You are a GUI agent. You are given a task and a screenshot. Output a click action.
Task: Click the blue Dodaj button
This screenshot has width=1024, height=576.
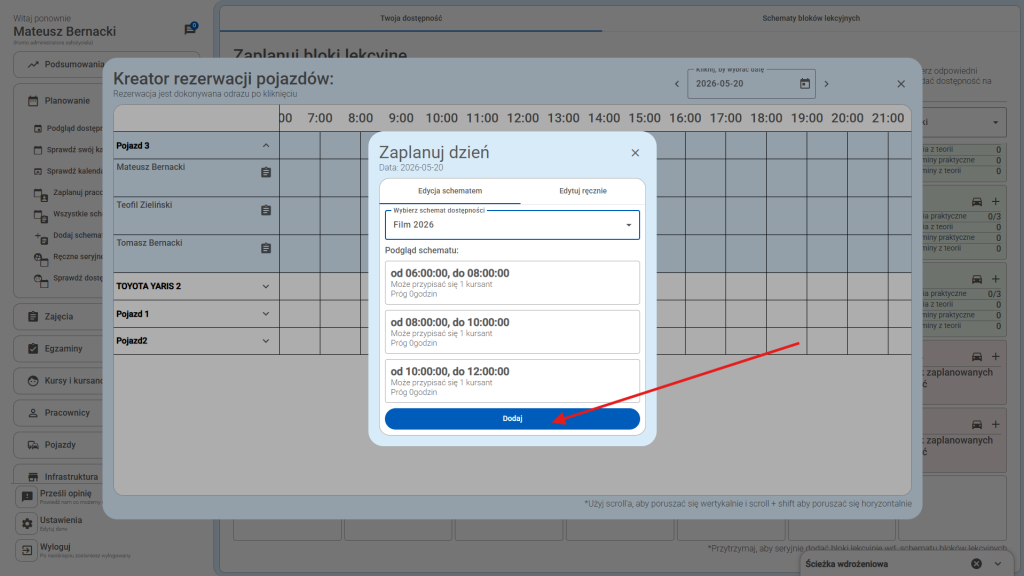[512, 419]
